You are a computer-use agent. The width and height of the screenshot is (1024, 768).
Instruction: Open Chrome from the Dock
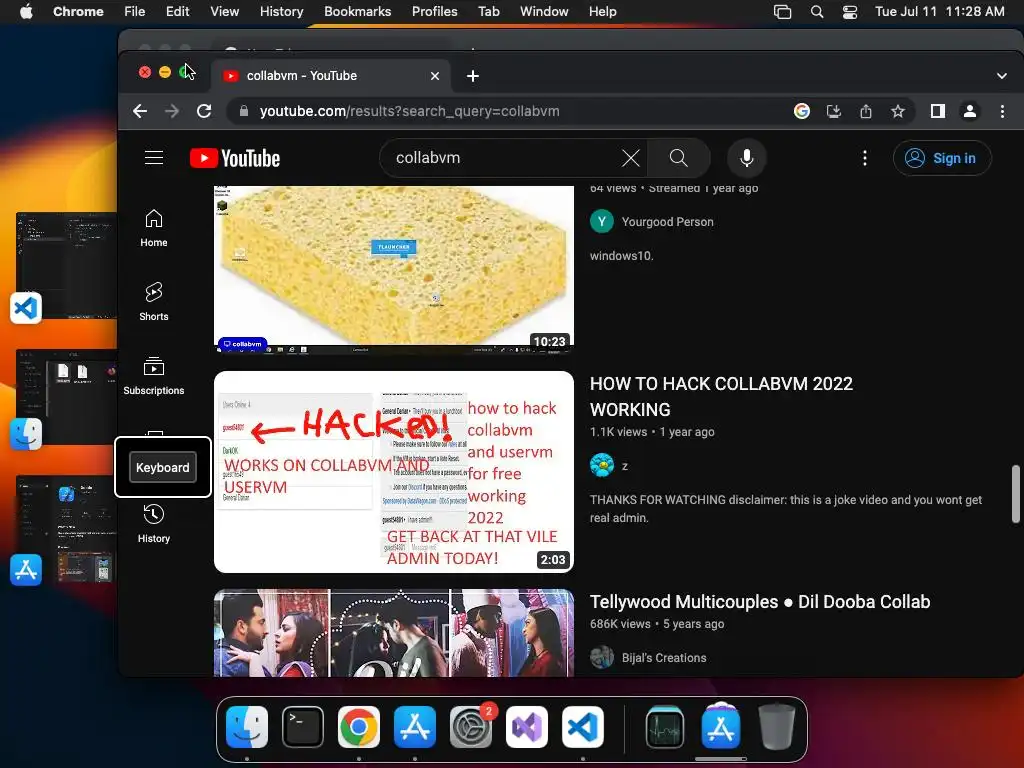pyautogui.click(x=359, y=727)
